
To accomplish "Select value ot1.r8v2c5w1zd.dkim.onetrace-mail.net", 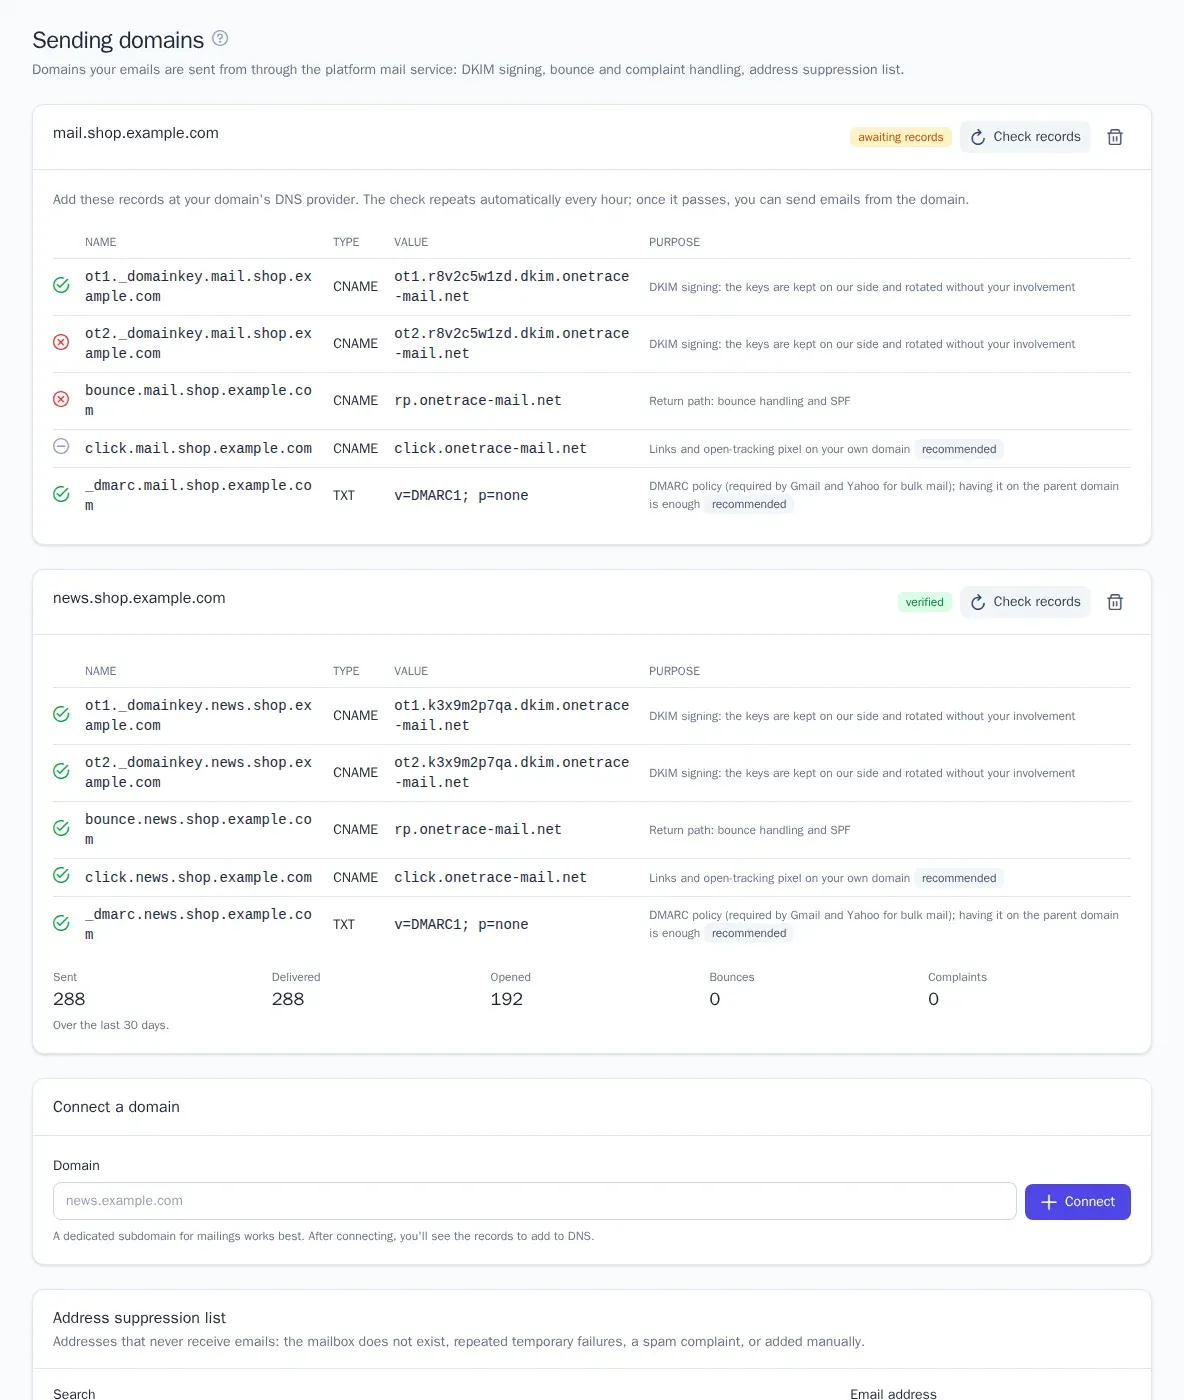I will (512, 286).
